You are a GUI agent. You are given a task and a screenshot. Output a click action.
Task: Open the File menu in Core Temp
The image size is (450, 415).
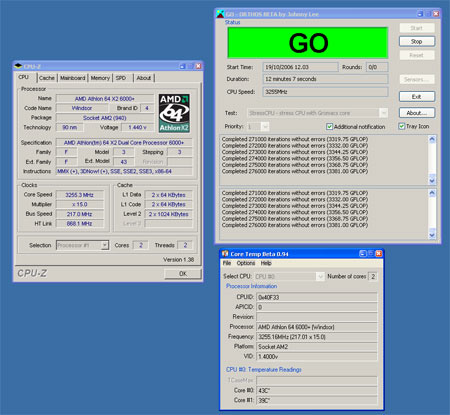pos(227,263)
